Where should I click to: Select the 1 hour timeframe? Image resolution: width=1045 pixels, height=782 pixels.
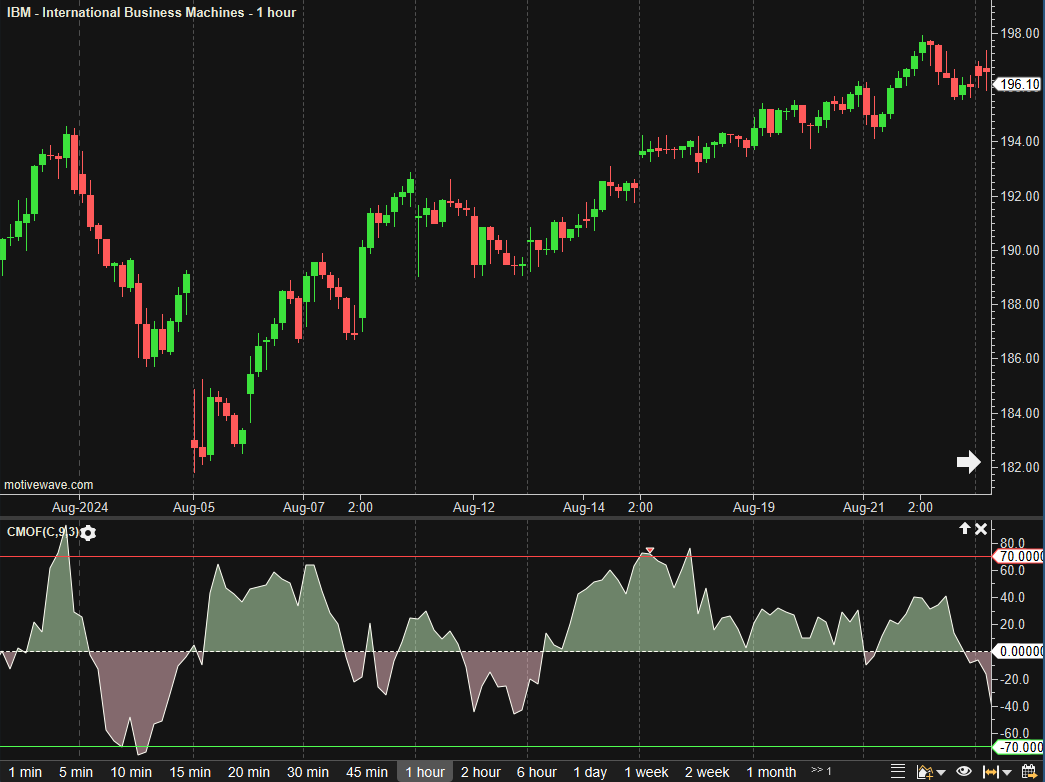tap(425, 772)
